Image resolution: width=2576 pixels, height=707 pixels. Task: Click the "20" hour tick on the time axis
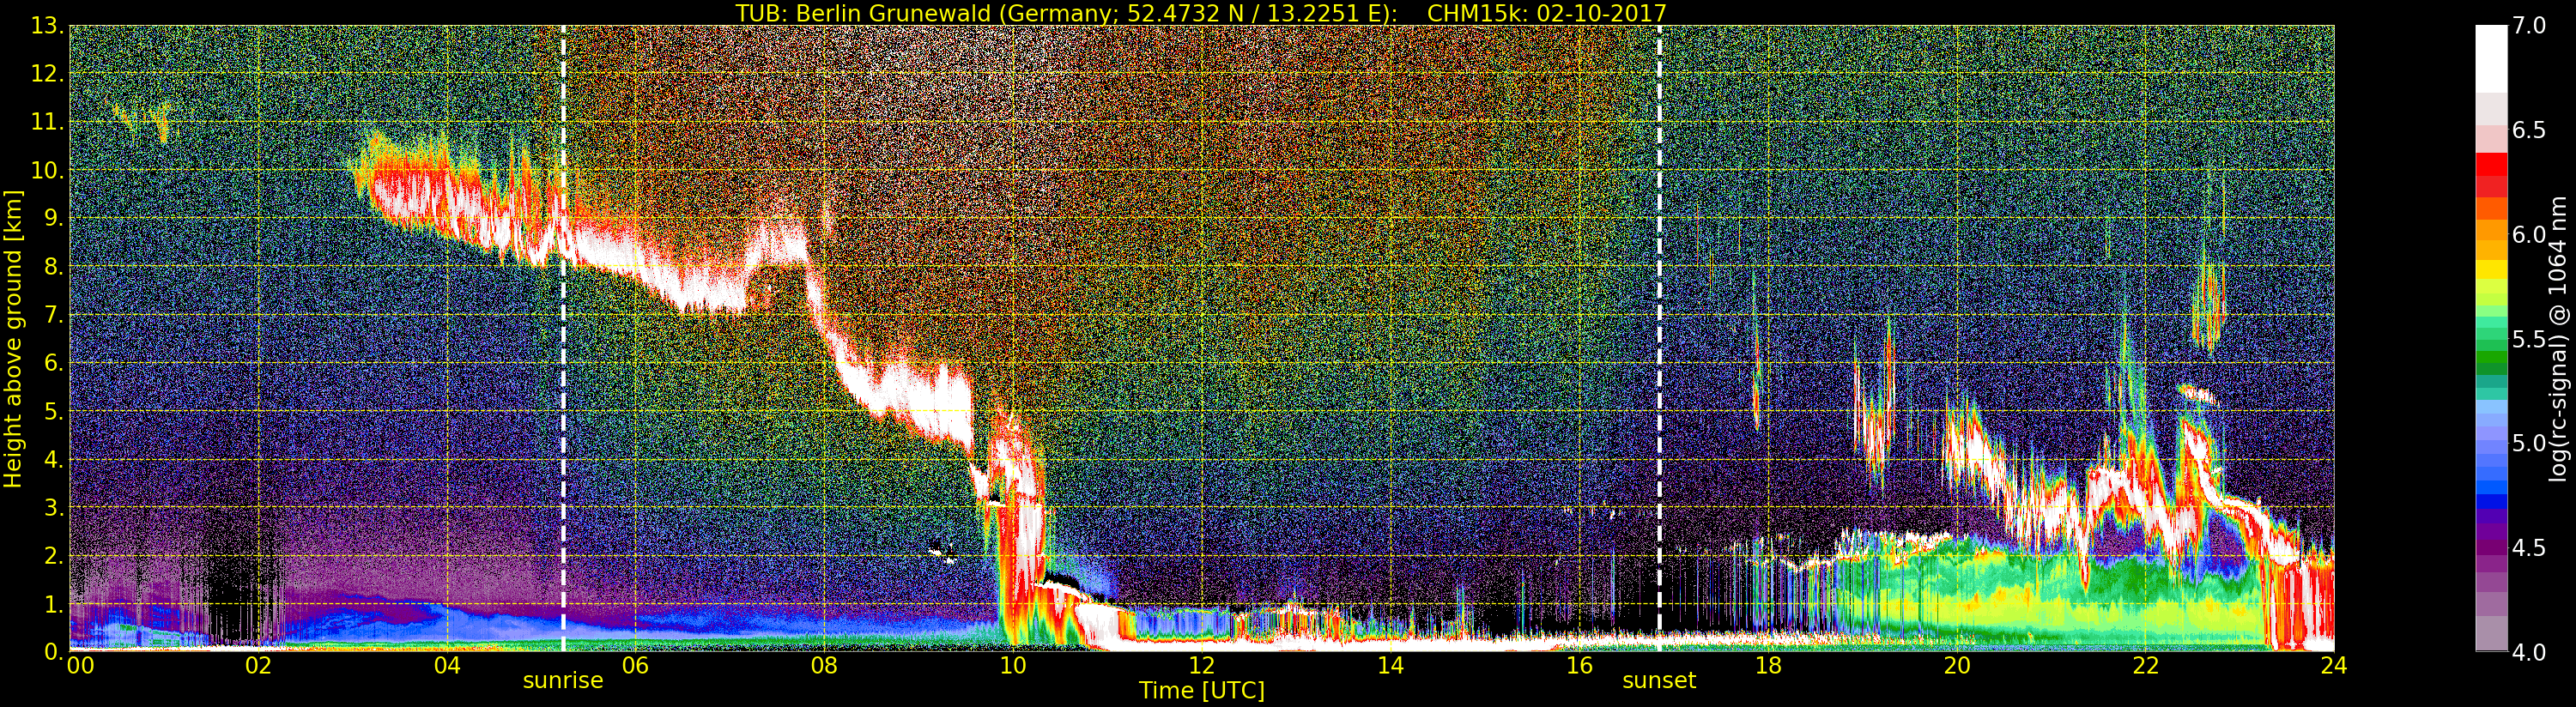[1956, 666]
